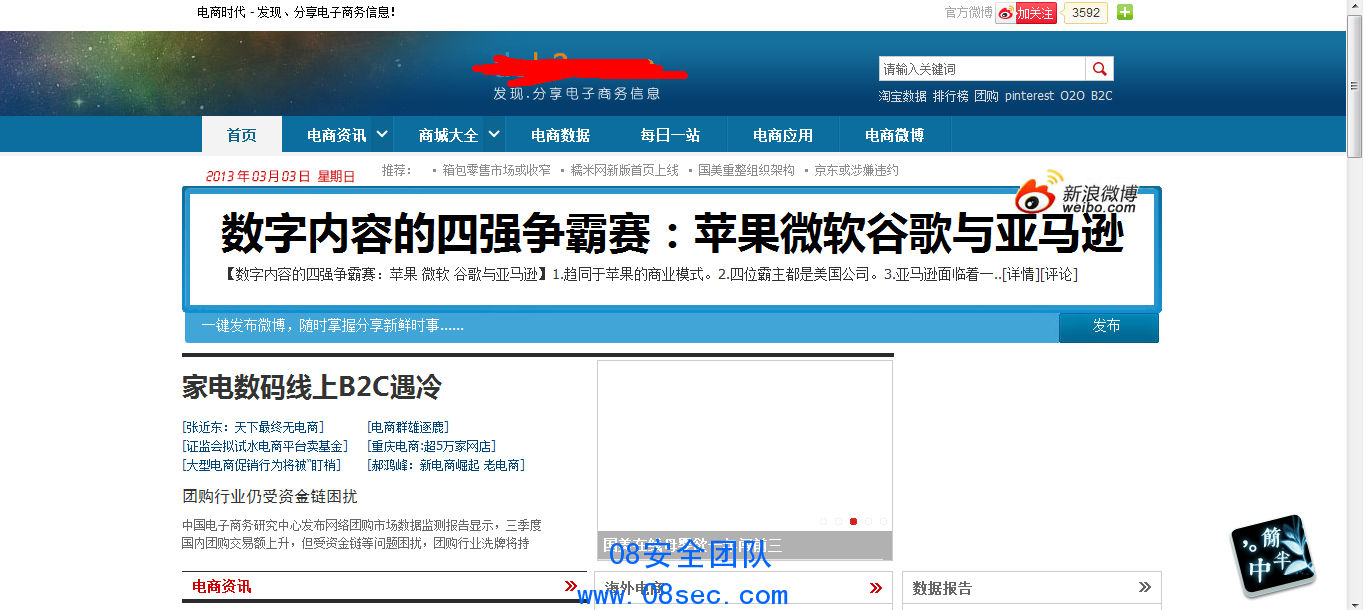Click the 发布 publish button
Screen dimensions: 1363x610
1108,327
